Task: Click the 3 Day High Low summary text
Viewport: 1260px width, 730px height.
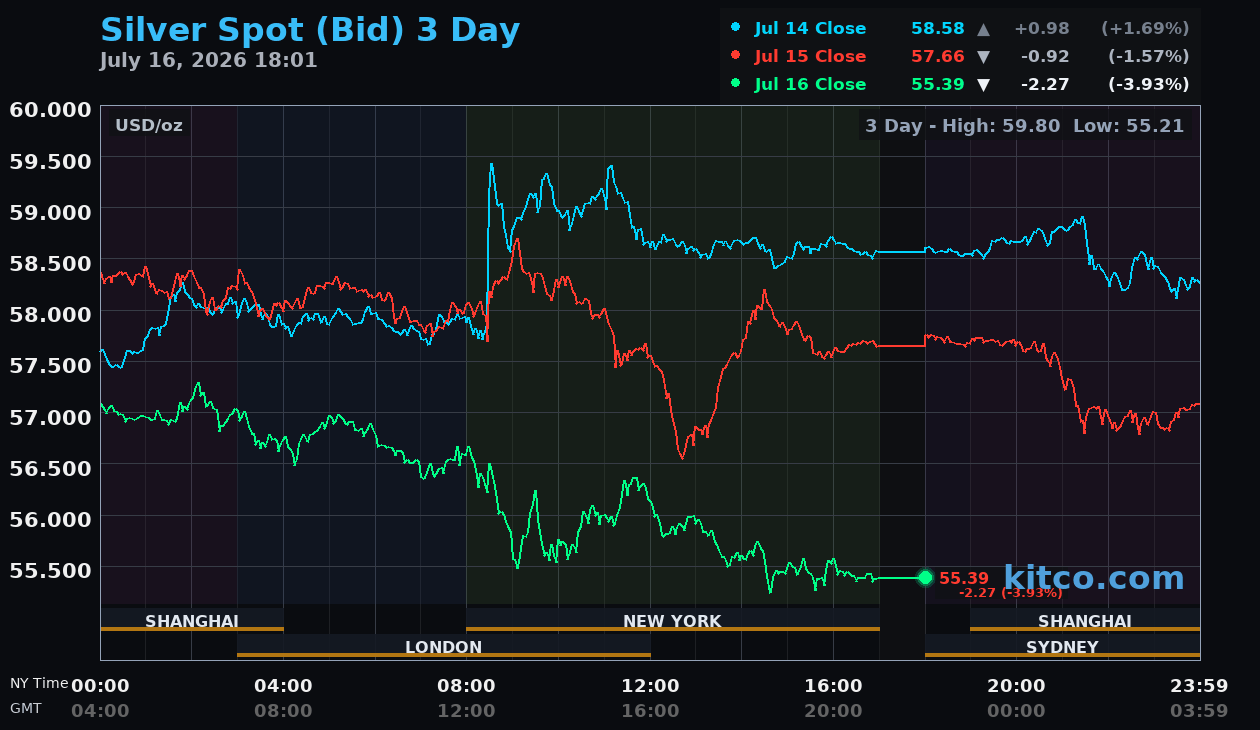Action: point(1025,126)
